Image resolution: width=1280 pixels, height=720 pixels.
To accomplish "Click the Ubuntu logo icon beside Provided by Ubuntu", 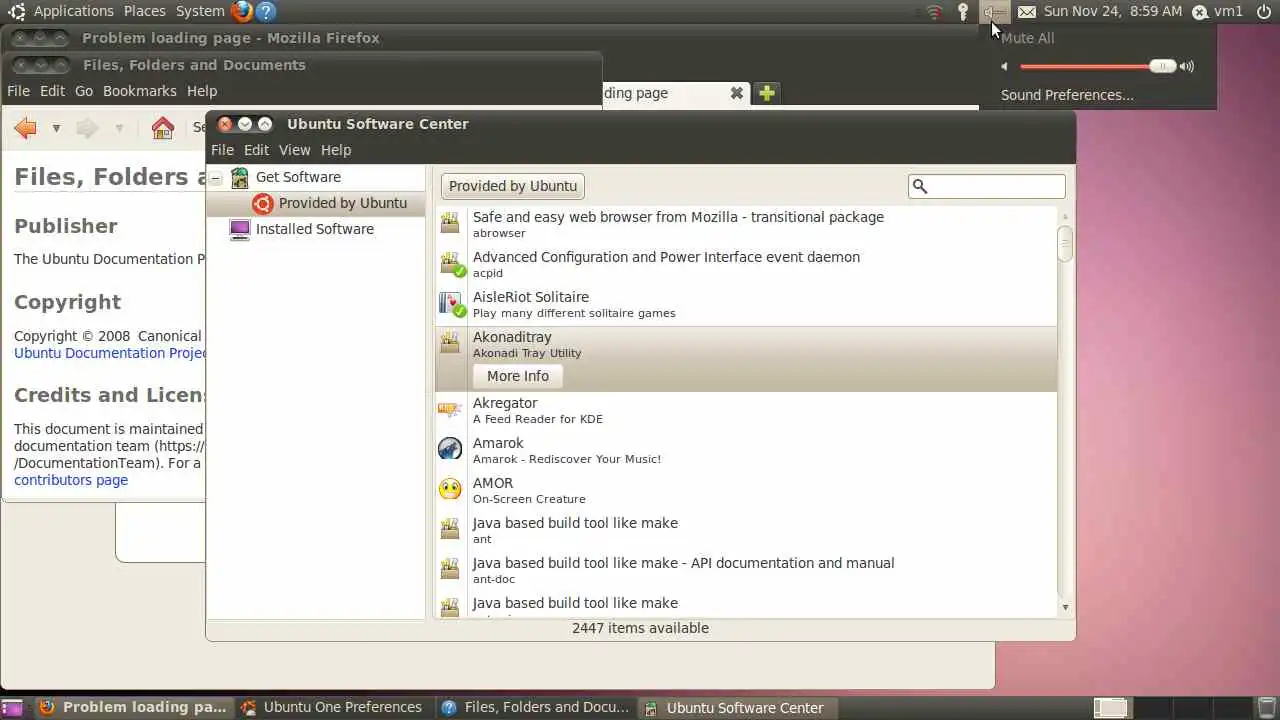I will [x=262, y=203].
